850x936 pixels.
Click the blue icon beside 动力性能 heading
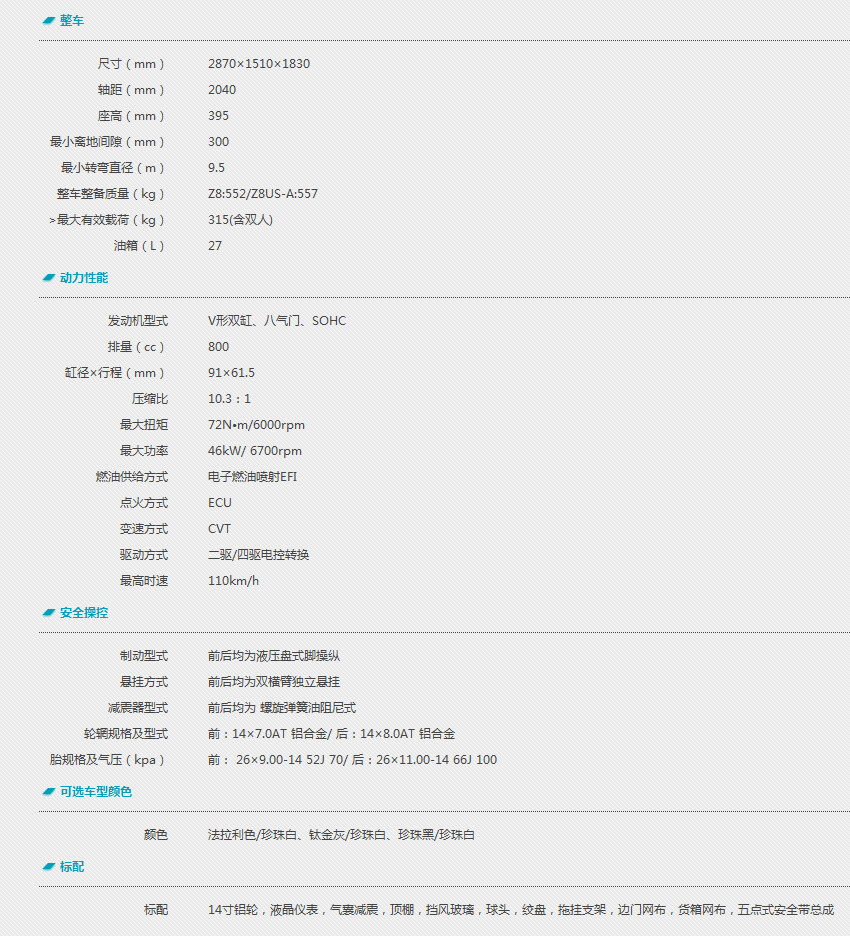tap(48, 278)
